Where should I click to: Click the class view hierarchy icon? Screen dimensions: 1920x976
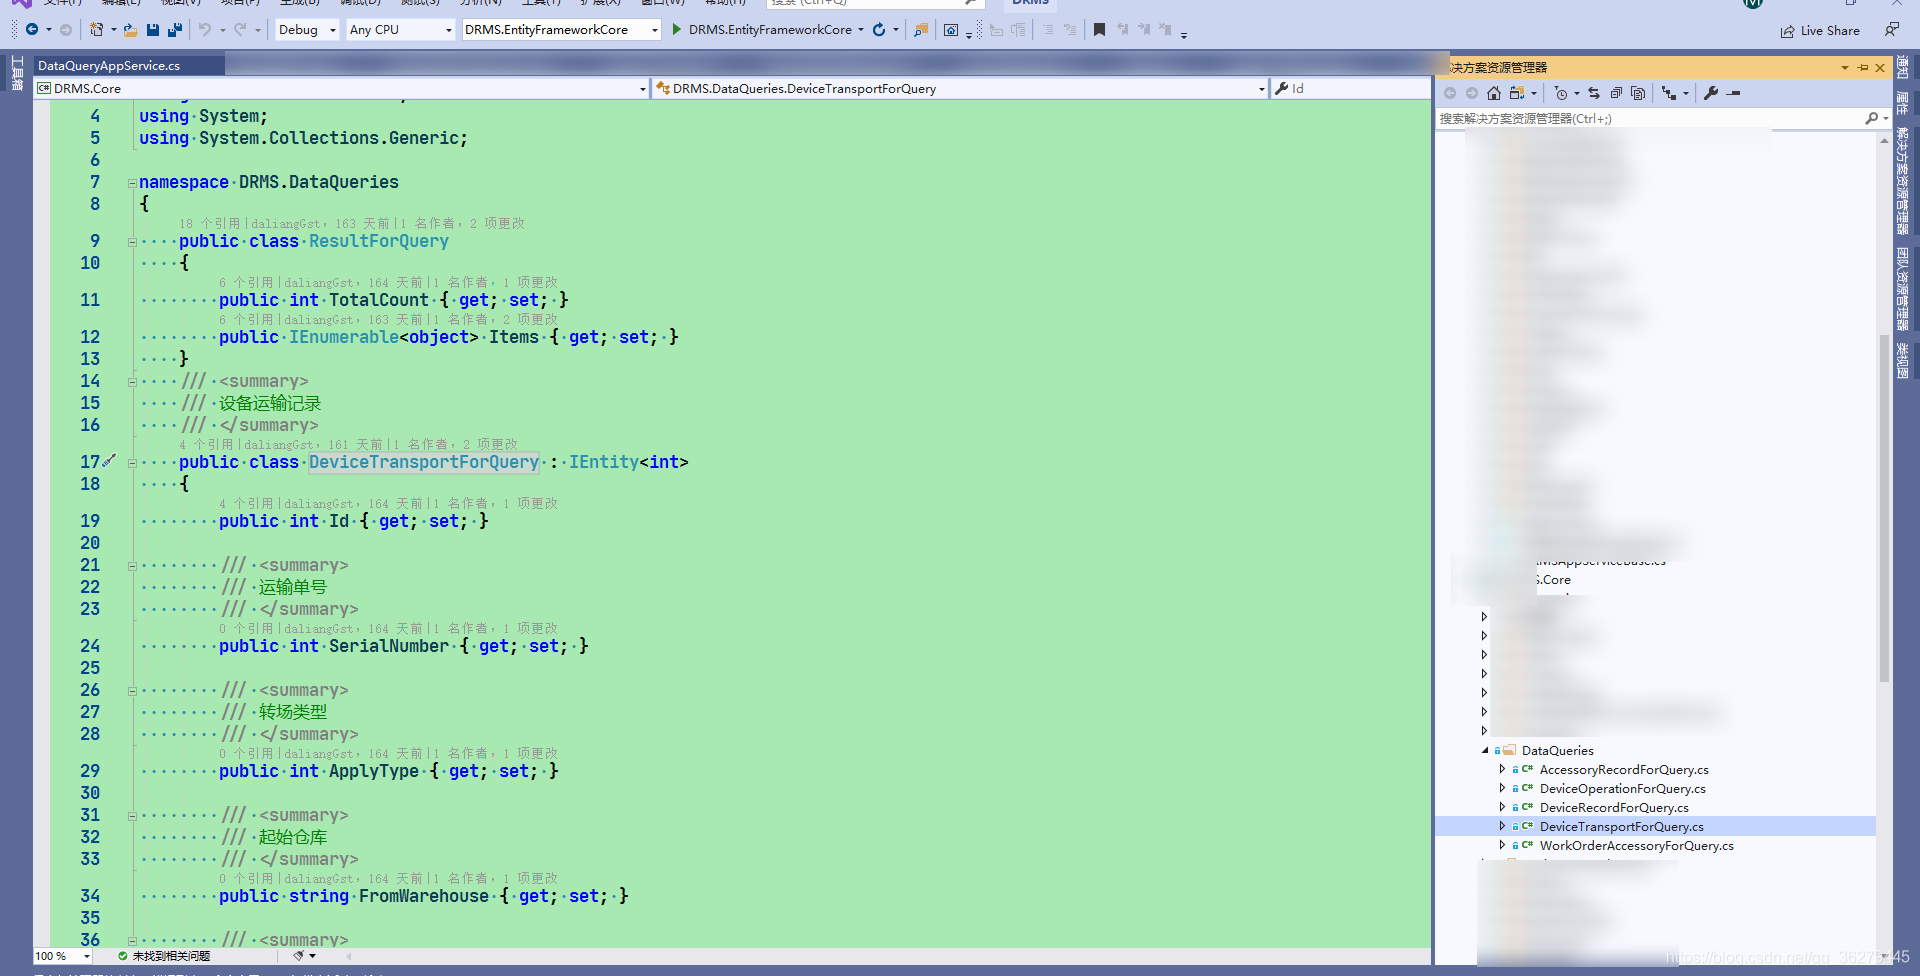[1669, 93]
